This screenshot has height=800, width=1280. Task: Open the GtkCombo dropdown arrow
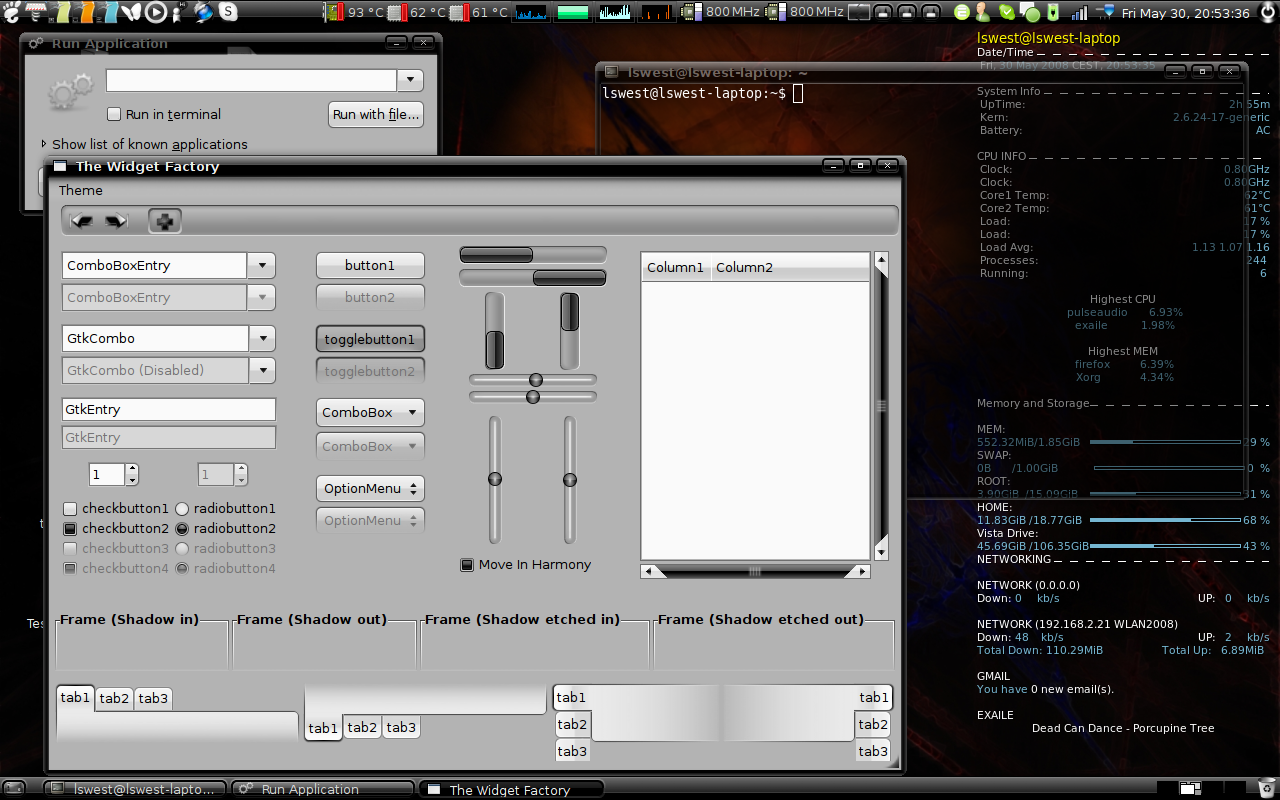coord(262,338)
